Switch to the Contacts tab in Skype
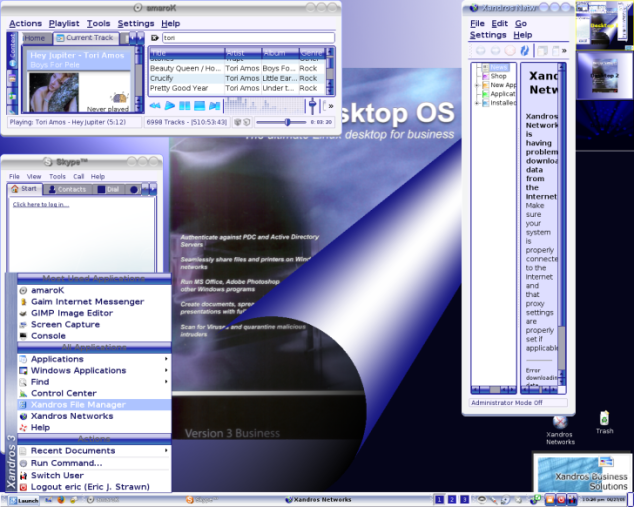Viewport: 634px width, 507px height. coord(67,189)
